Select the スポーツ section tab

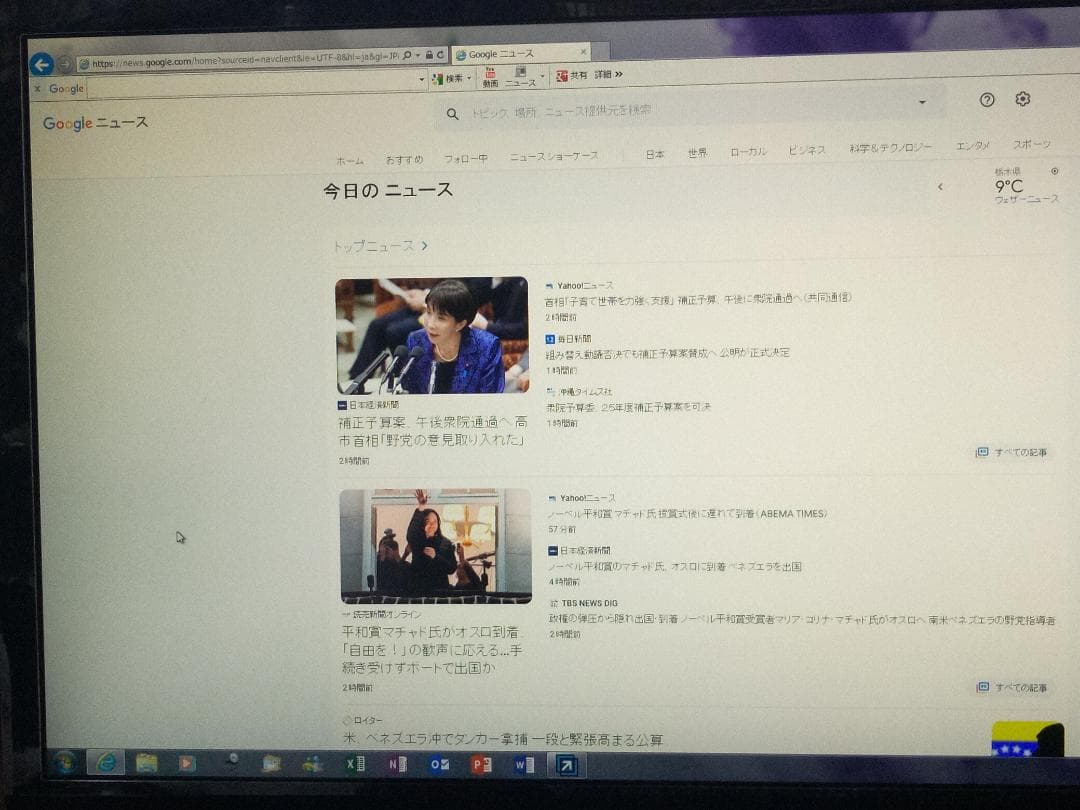(x=1032, y=145)
